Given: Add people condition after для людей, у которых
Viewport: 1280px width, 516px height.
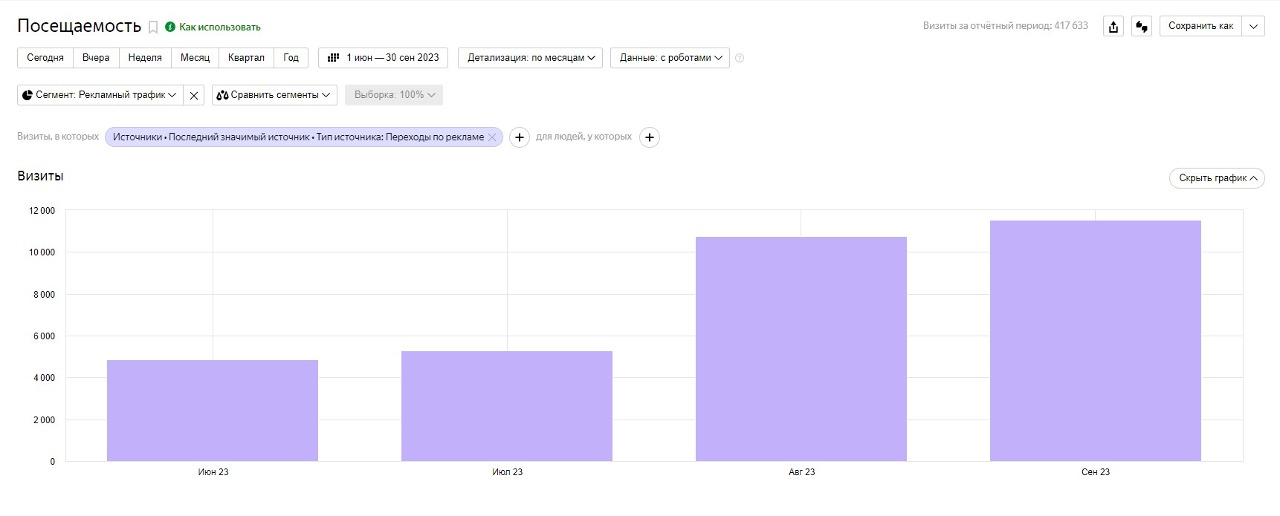Looking at the screenshot, I should 649,137.
